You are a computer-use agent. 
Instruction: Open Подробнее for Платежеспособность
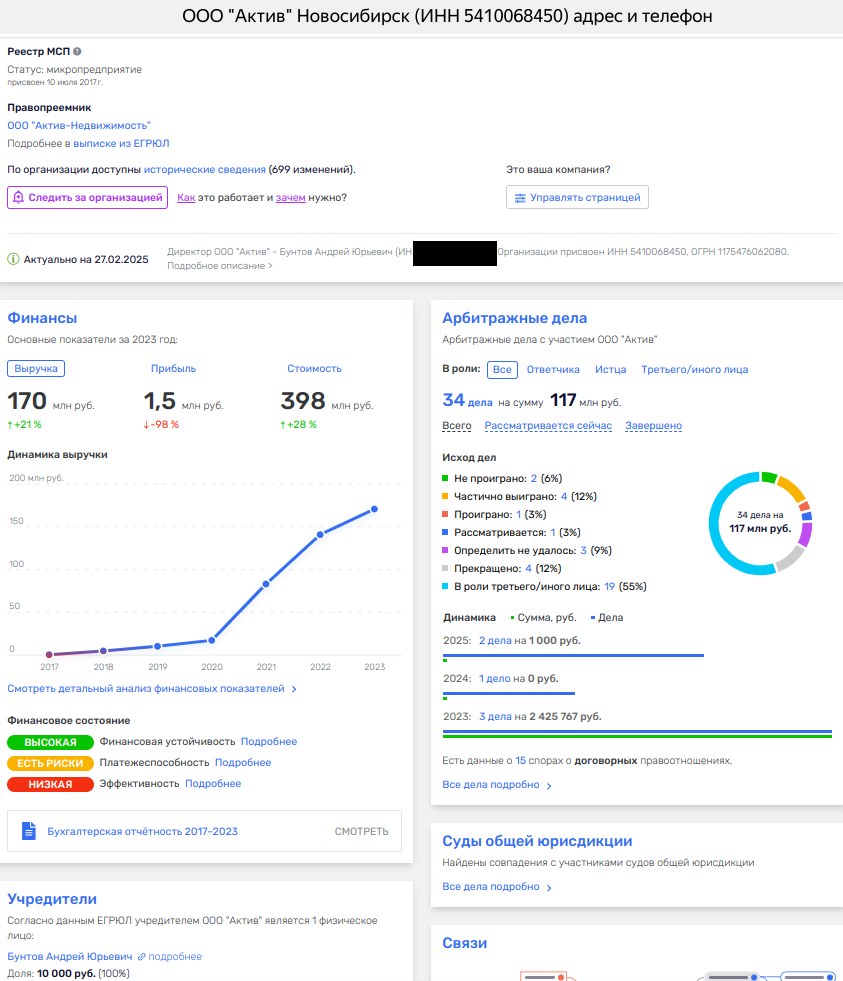point(243,763)
